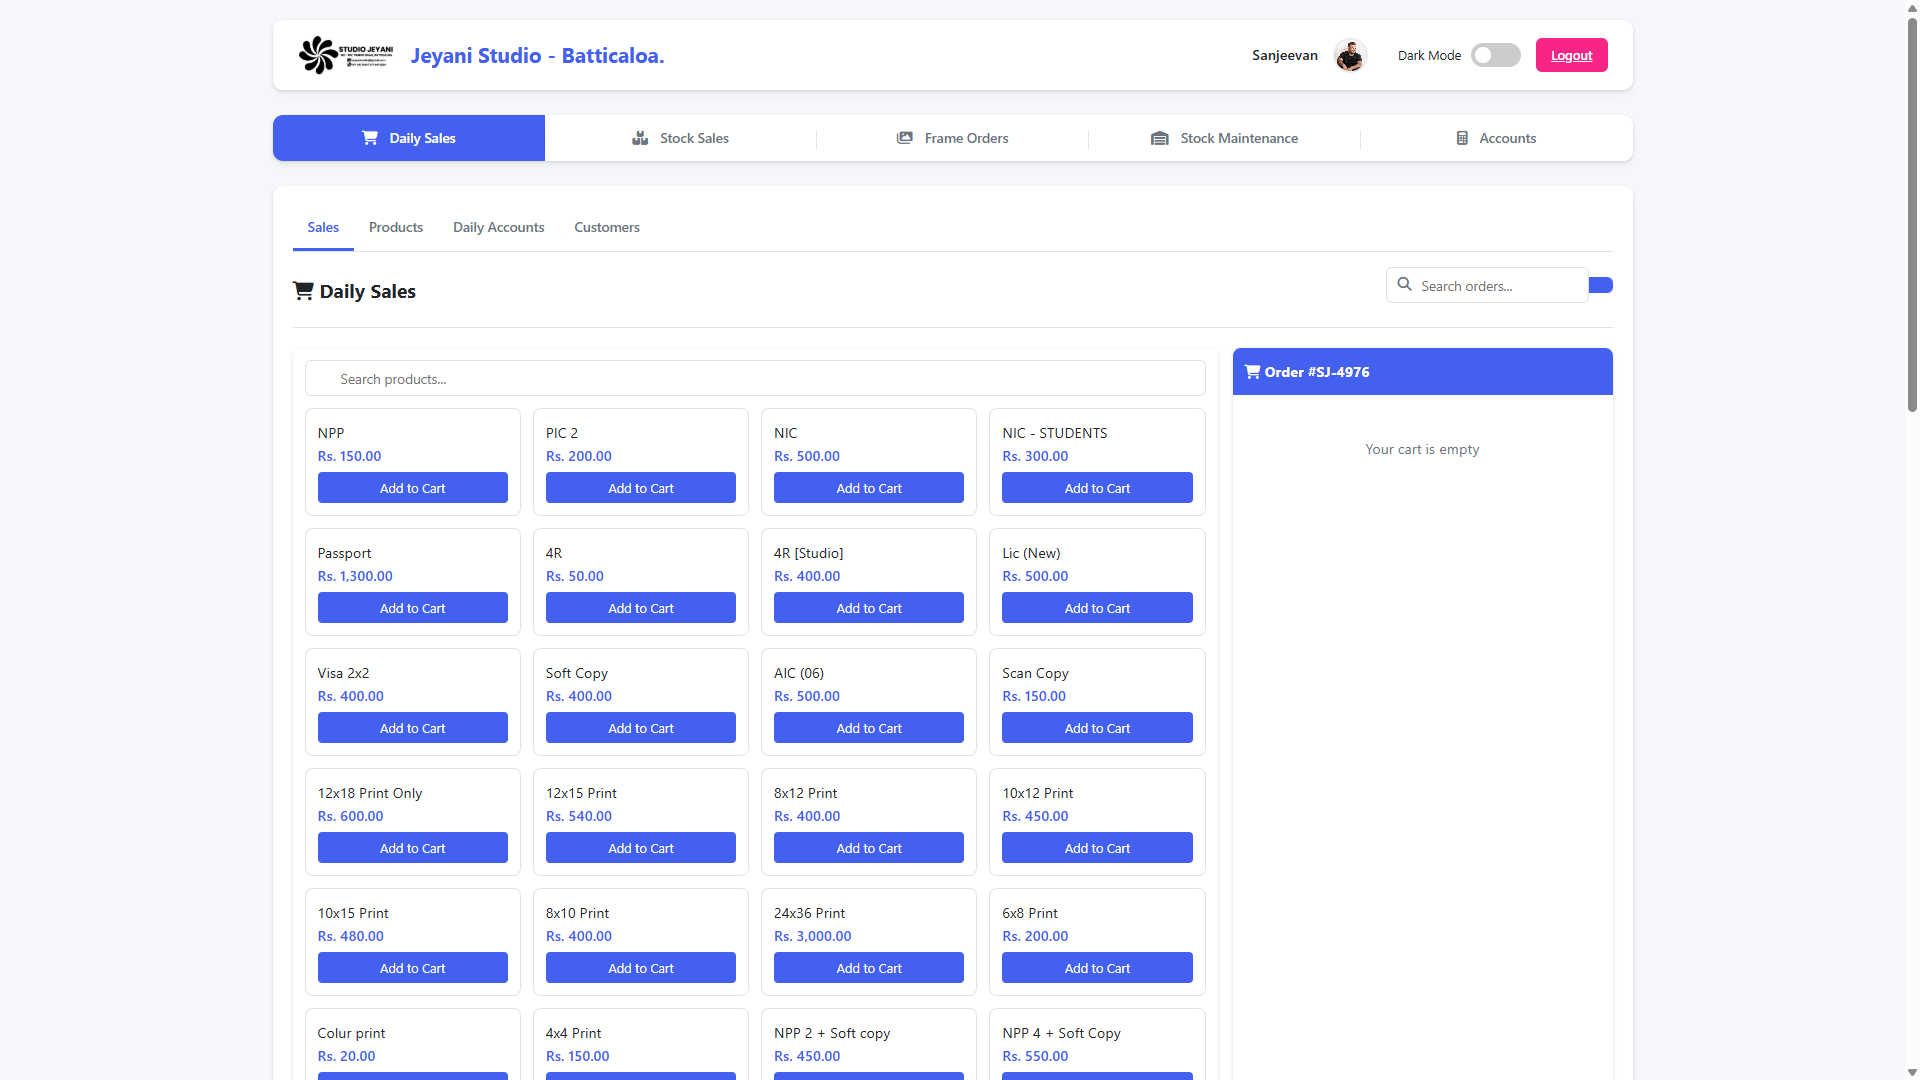Click the cart icon in Order header
Image resolution: width=1920 pixels, height=1080 pixels.
pos(1252,372)
